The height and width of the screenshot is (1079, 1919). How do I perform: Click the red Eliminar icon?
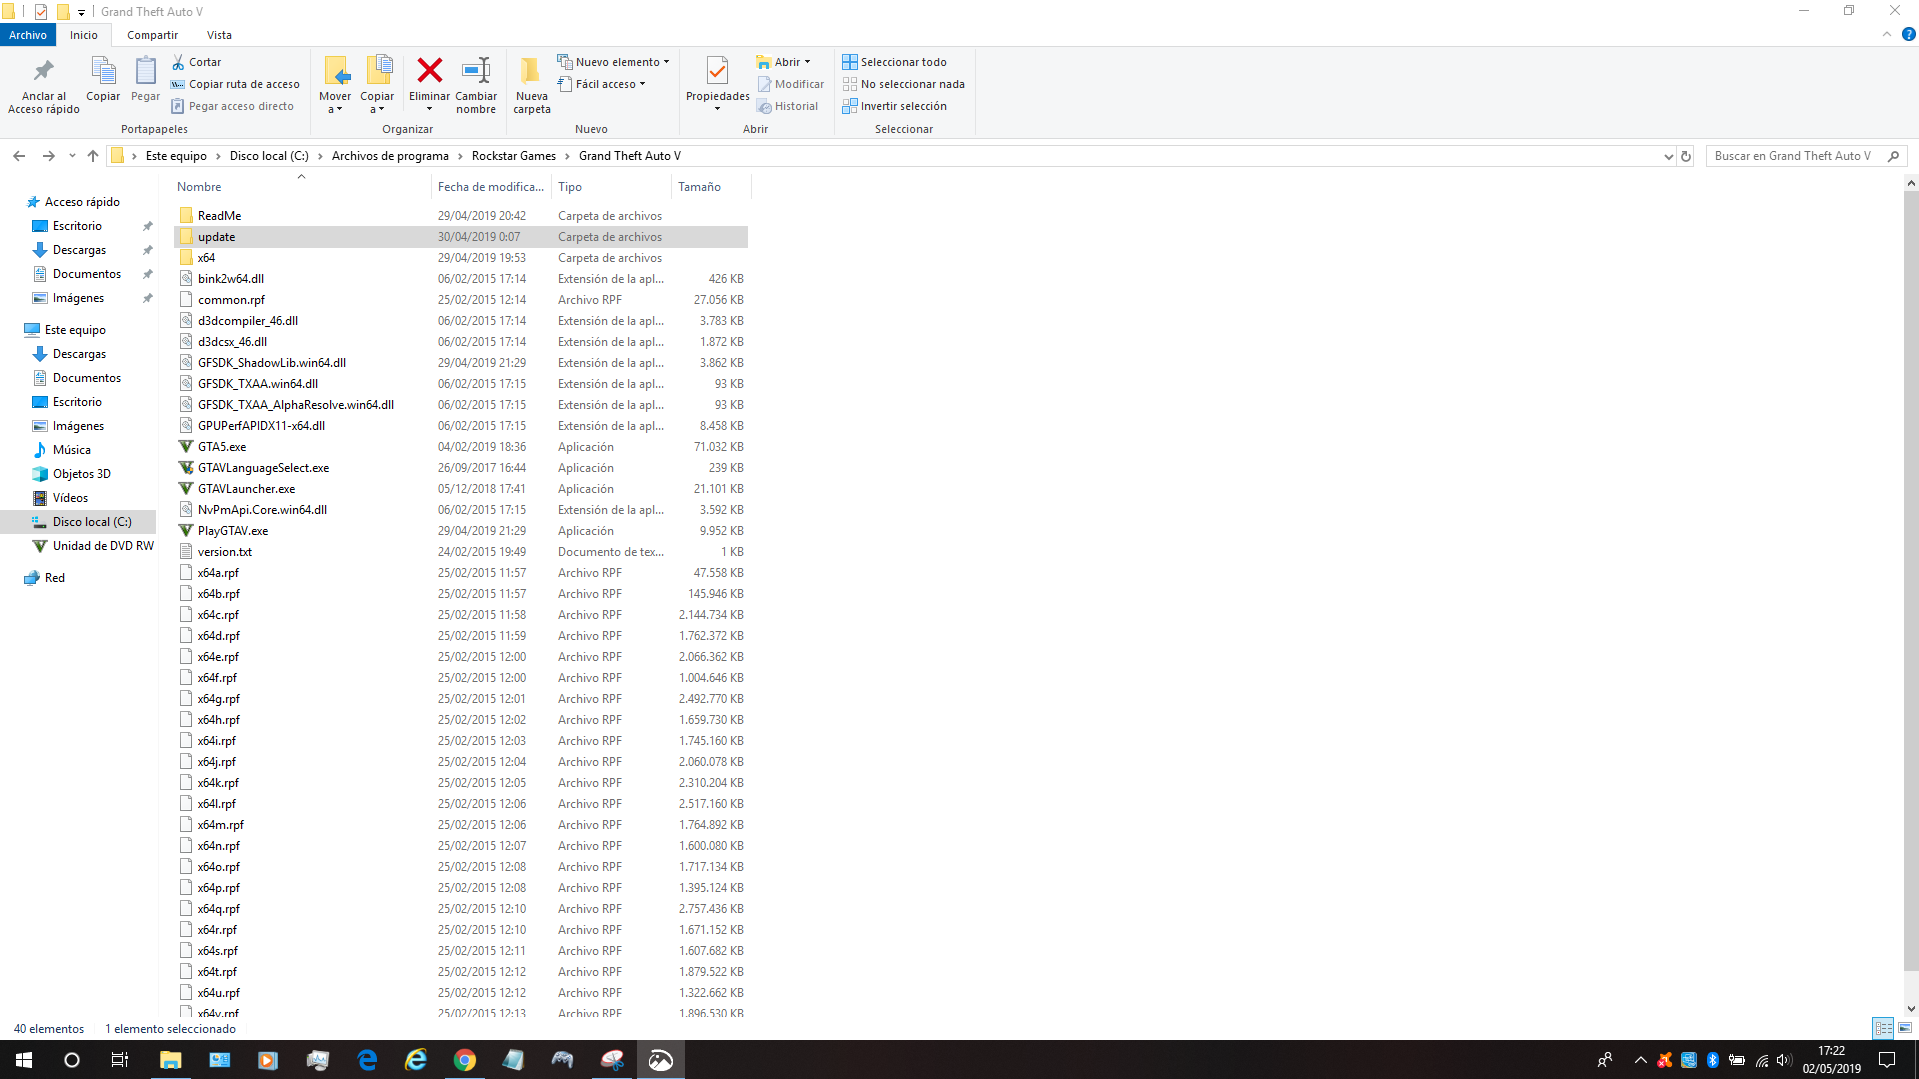(430, 70)
